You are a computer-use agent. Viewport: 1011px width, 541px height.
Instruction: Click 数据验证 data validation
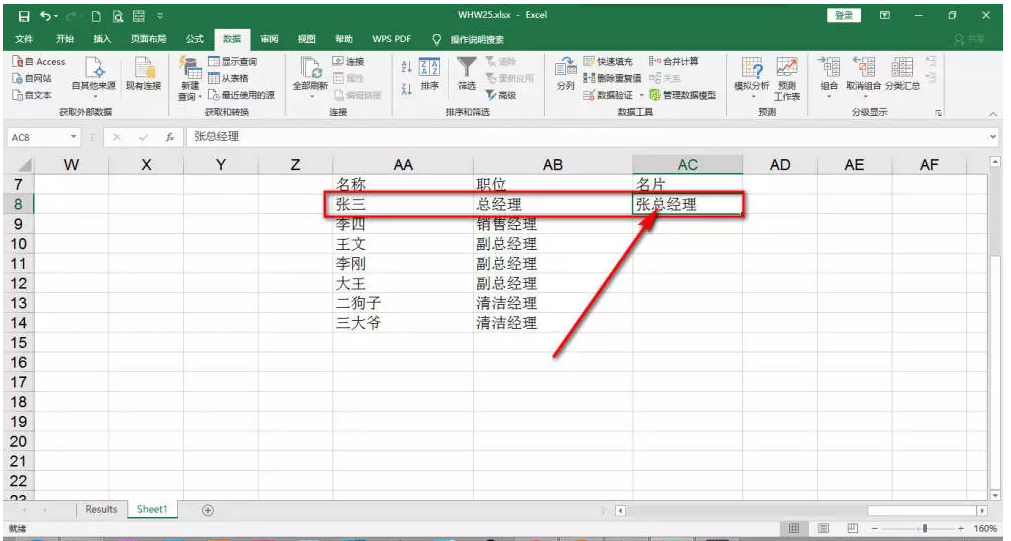coord(609,95)
